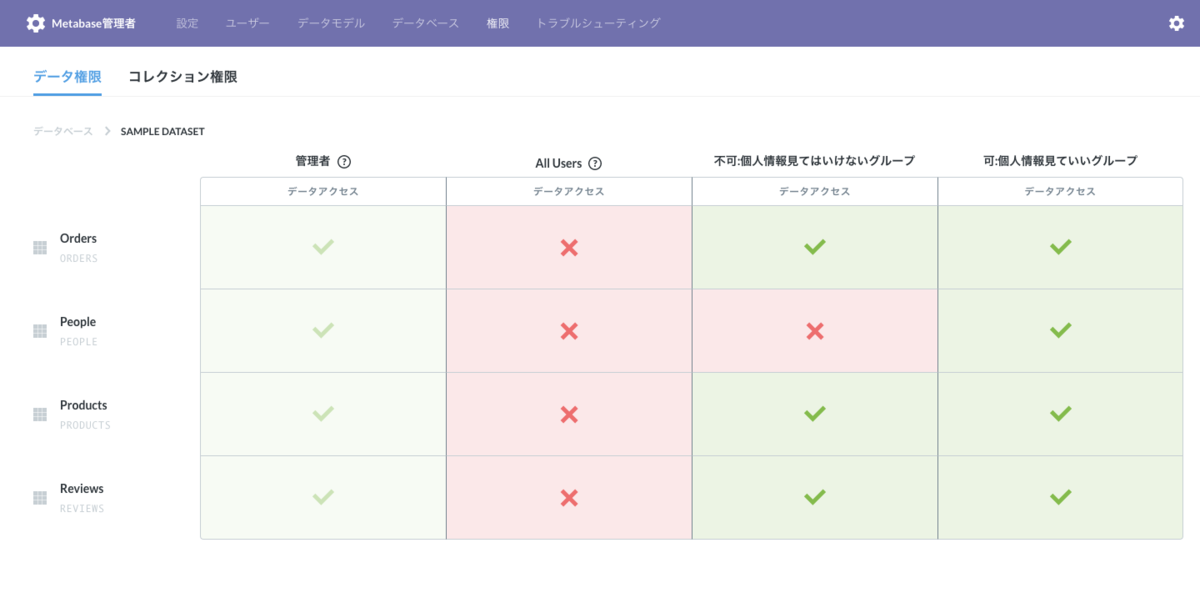Screen dimensions: 1200x598
Task: Click the Reviews table grid icon
Action: pos(40,497)
